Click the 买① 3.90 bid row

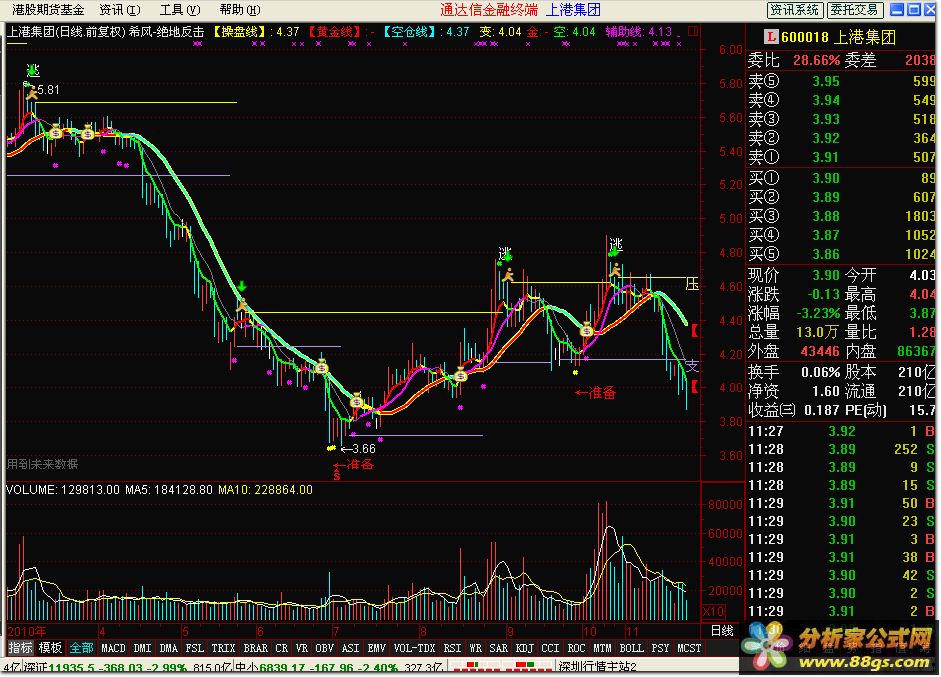click(841, 178)
